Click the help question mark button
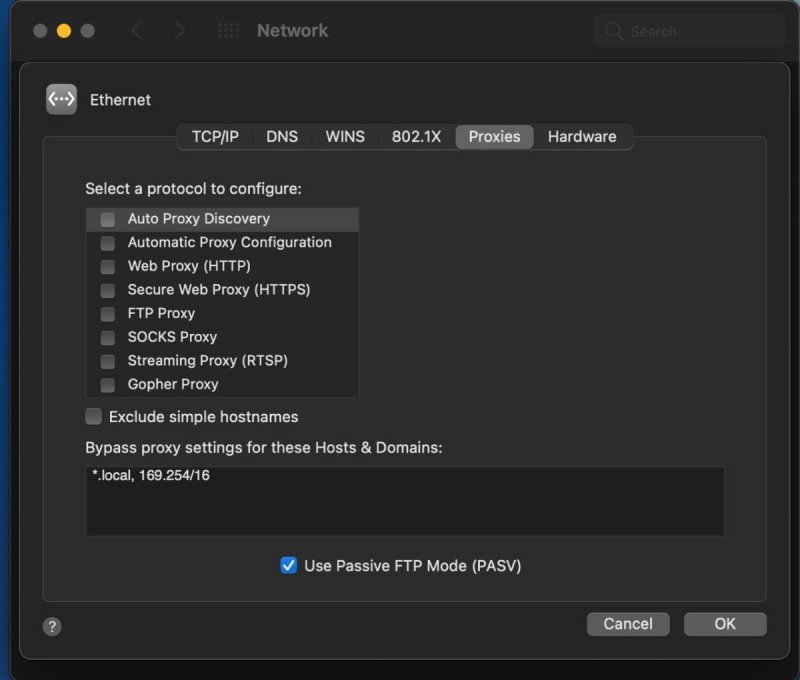Image resolution: width=800 pixels, height=680 pixels. pyautogui.click(x=53, y=626)
